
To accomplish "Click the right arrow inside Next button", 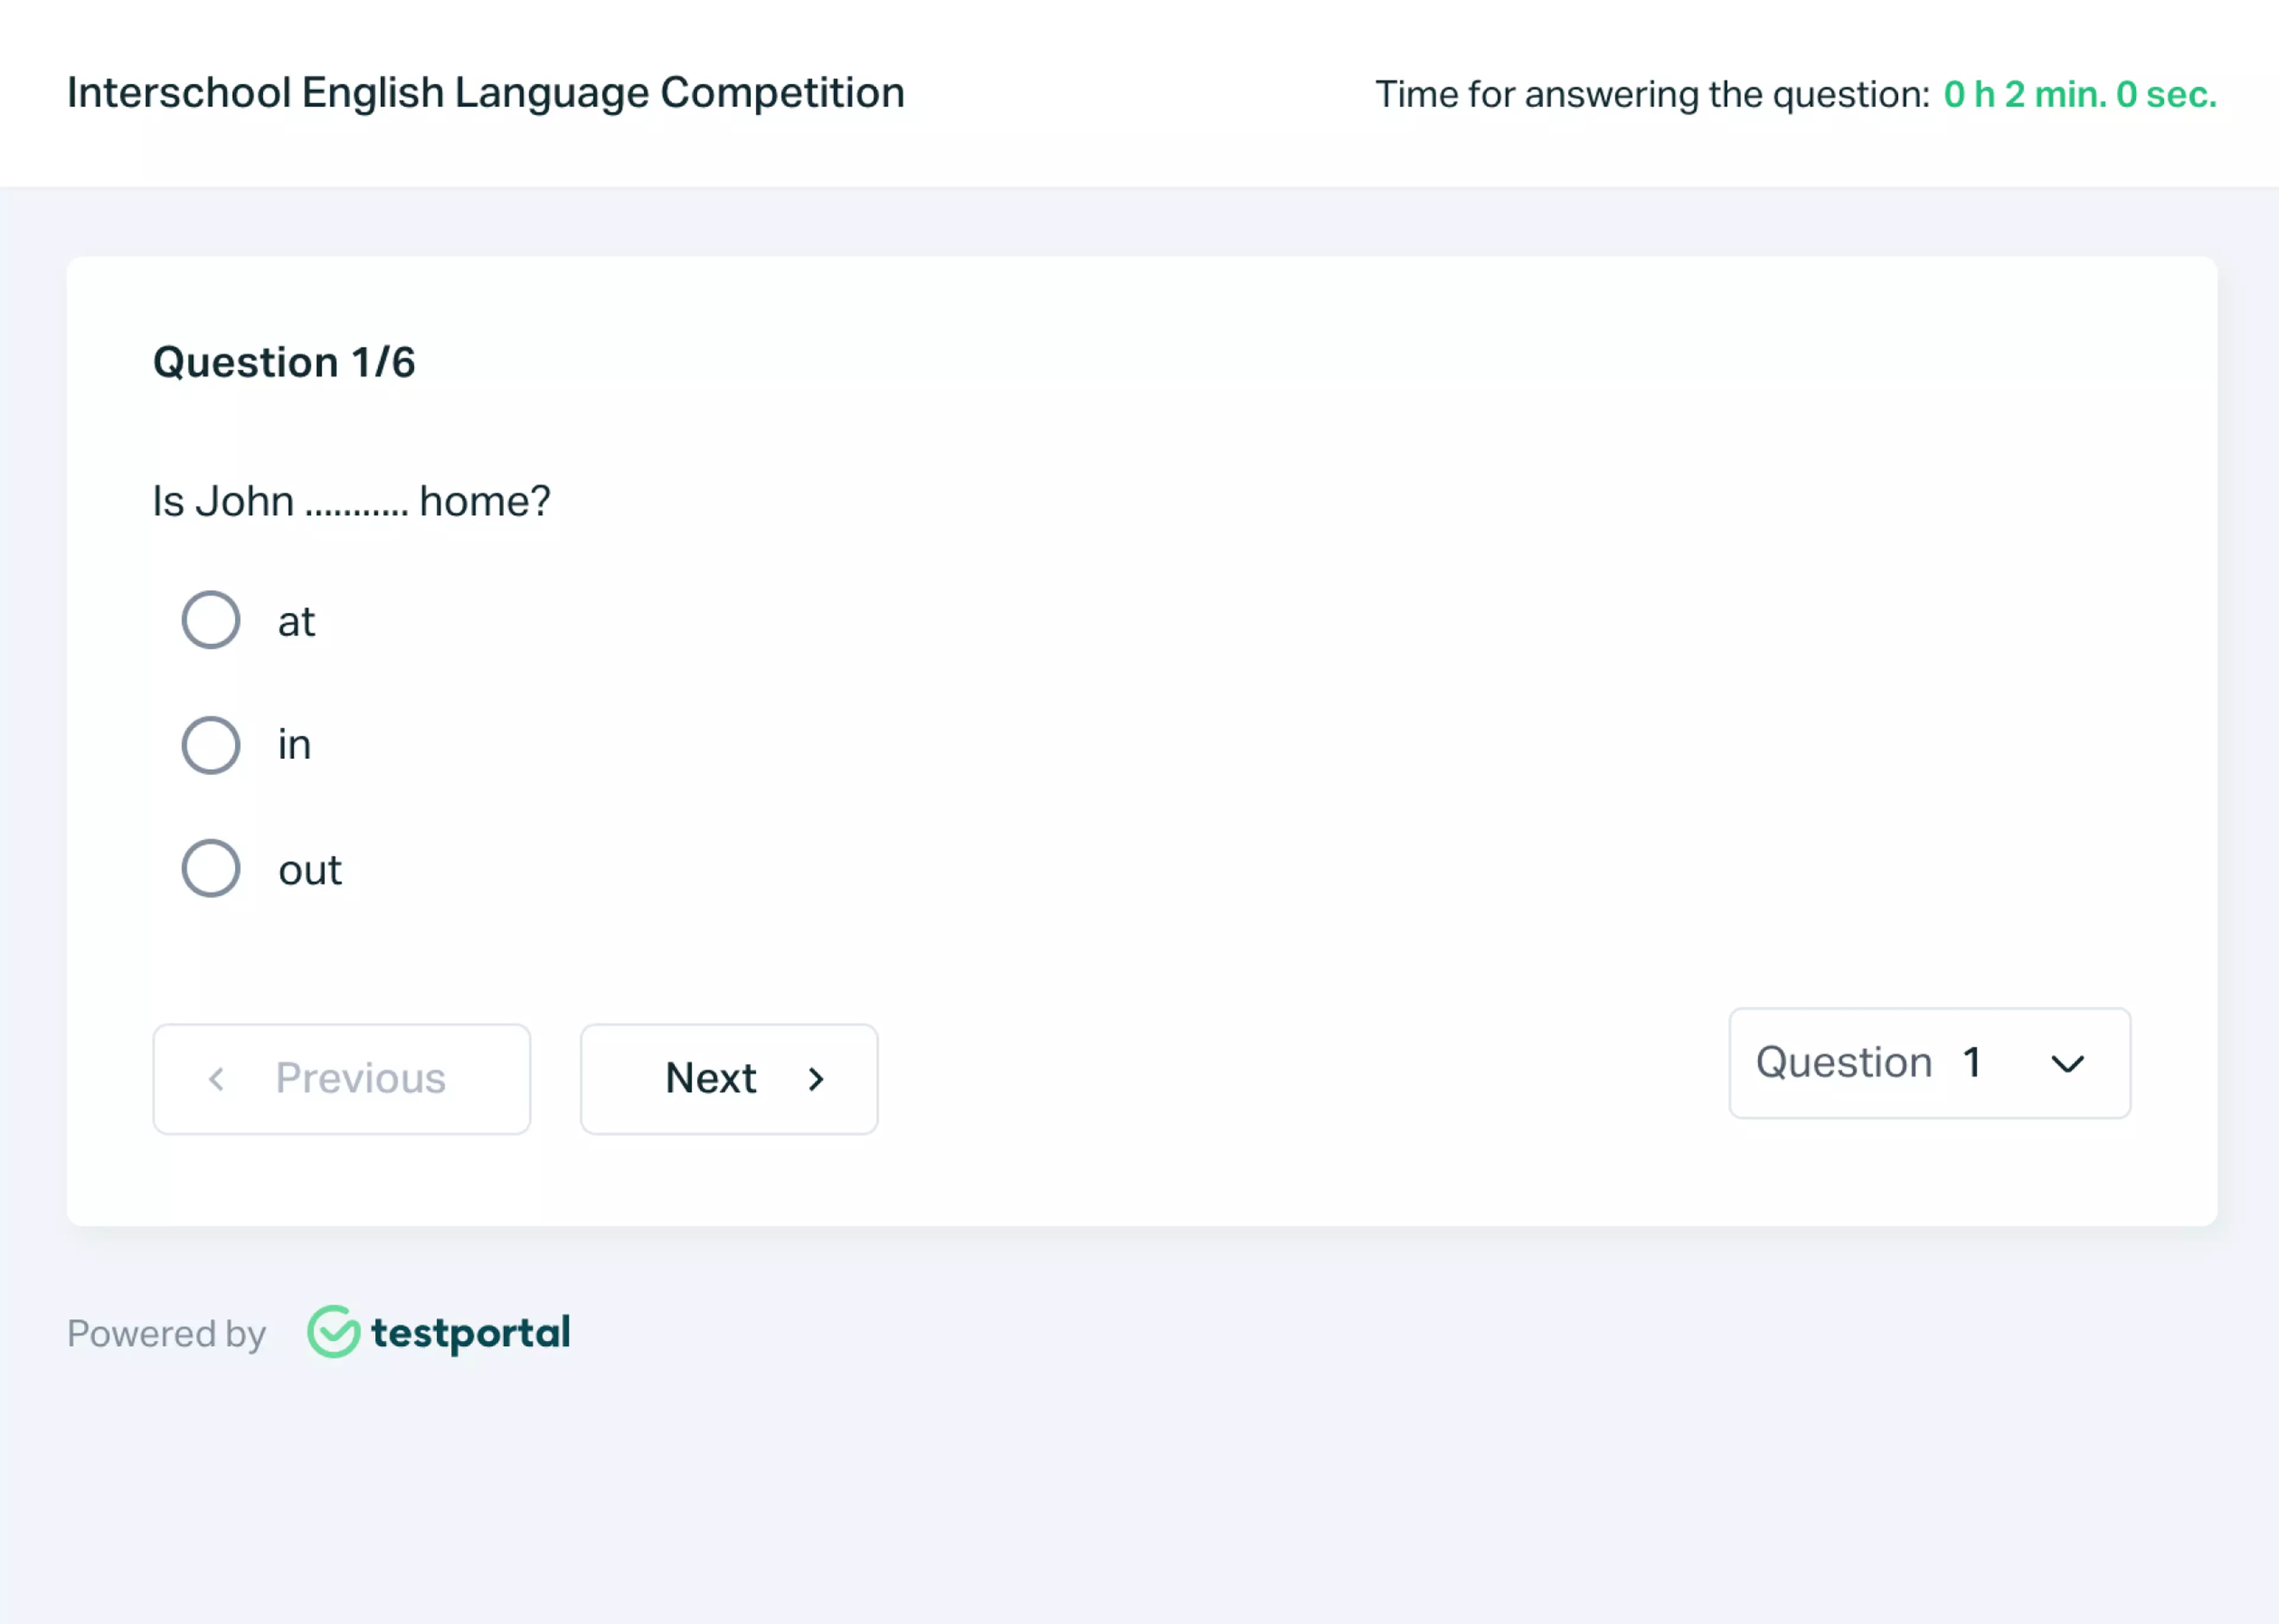I will coord(816,1080).
